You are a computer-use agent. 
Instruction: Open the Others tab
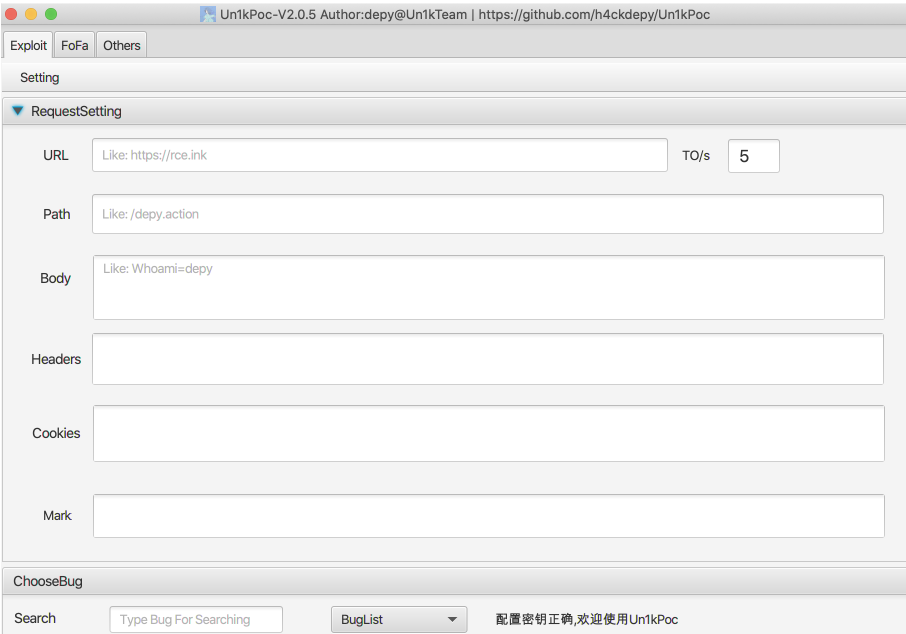pyautogui.click(x=121, y=45)
